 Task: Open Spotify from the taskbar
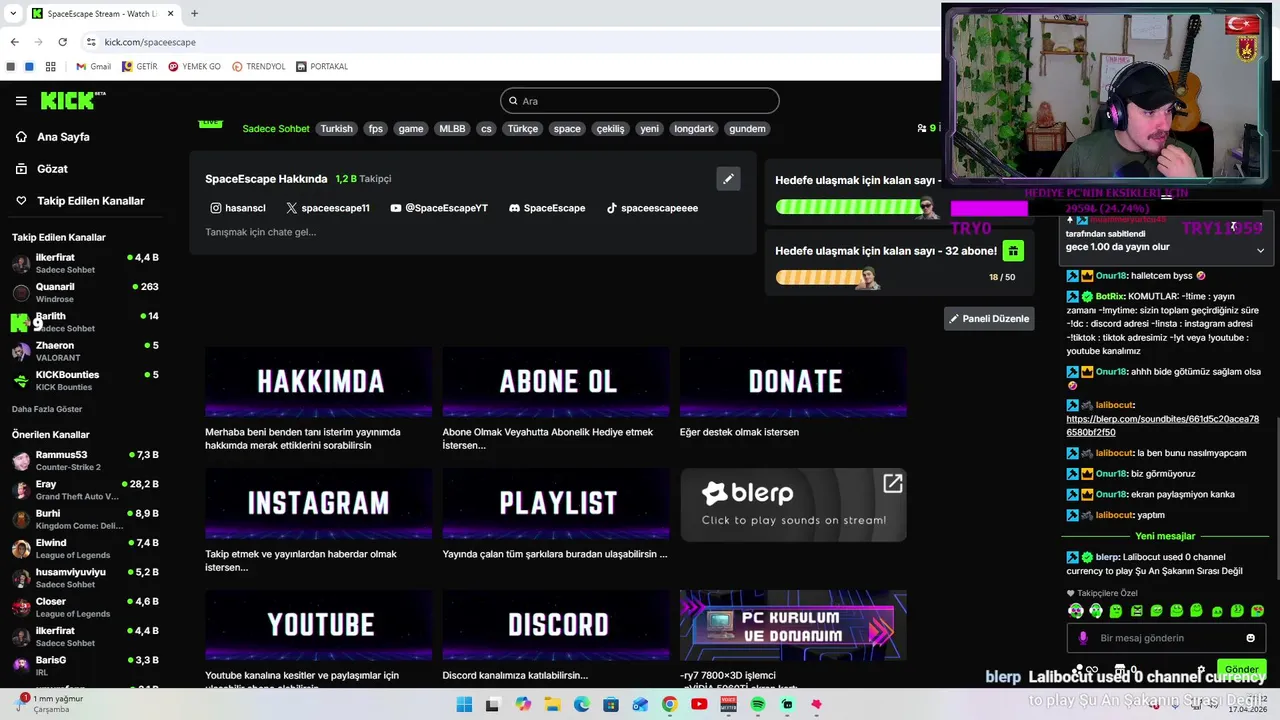click(x=758, y=705)
